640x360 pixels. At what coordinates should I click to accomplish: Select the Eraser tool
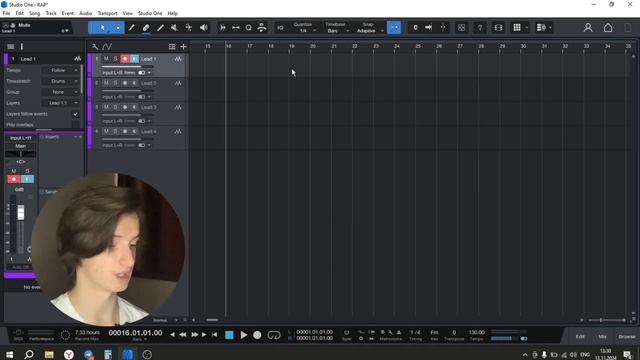click(x=146, y=28)
